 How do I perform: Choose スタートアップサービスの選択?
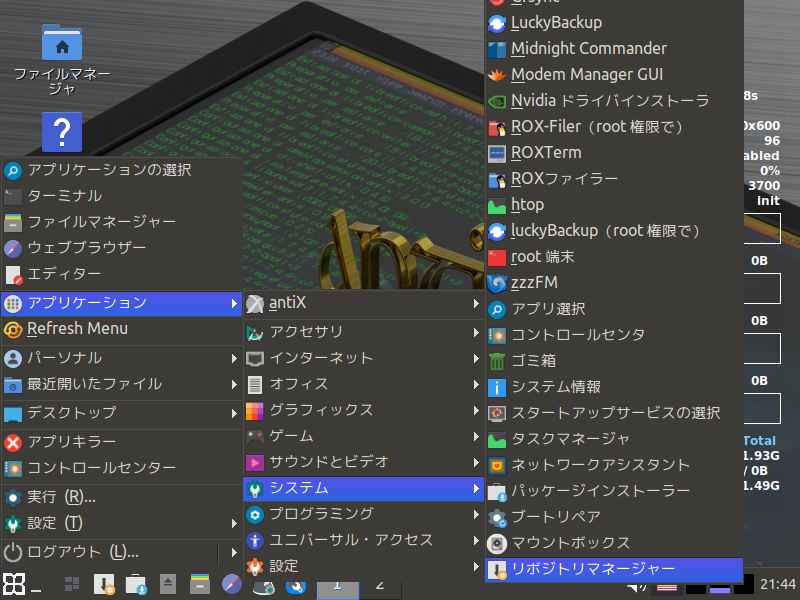pyautogui.click(x=614, y=413)
